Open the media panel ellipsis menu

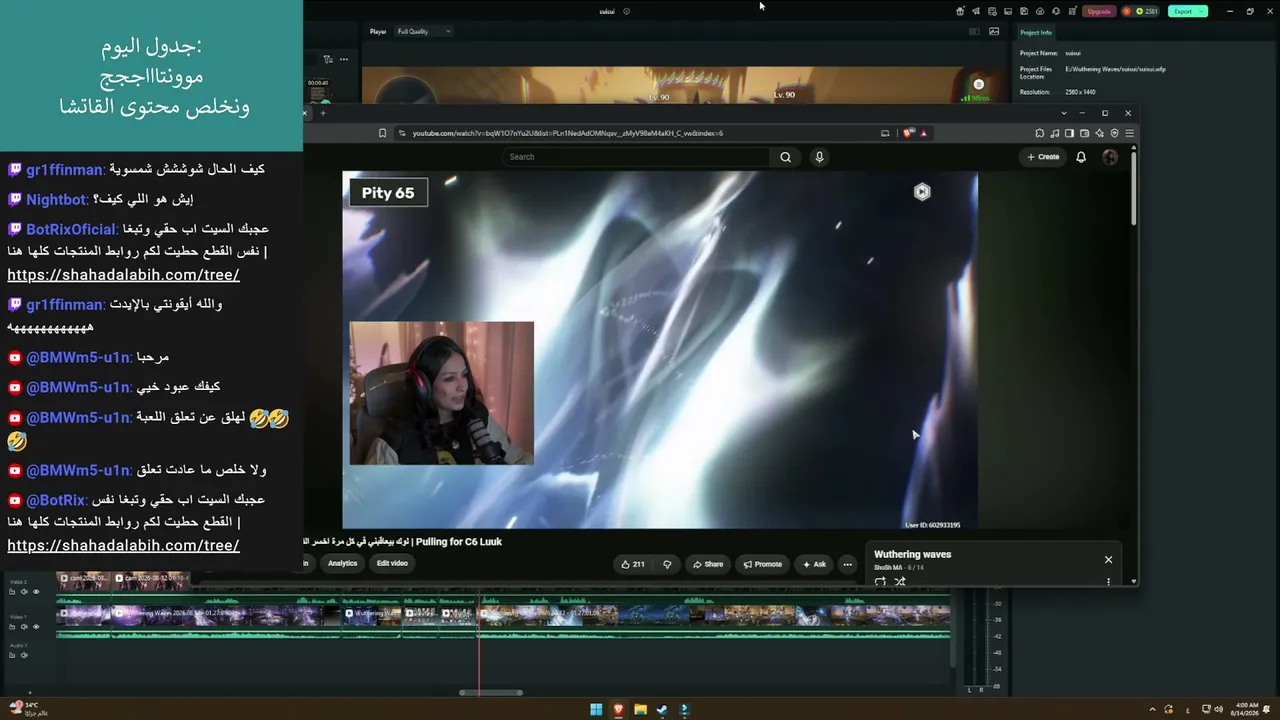click(343, 59)
